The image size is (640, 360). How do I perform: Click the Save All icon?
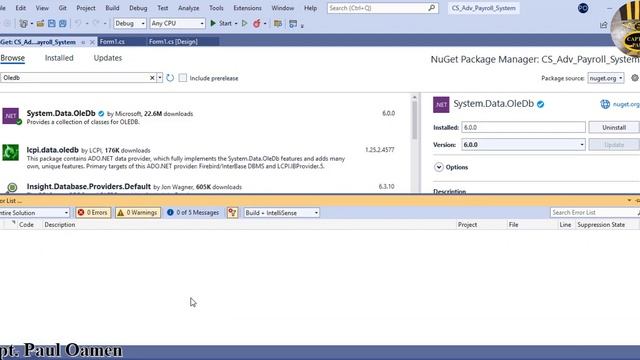coord(62,24)
